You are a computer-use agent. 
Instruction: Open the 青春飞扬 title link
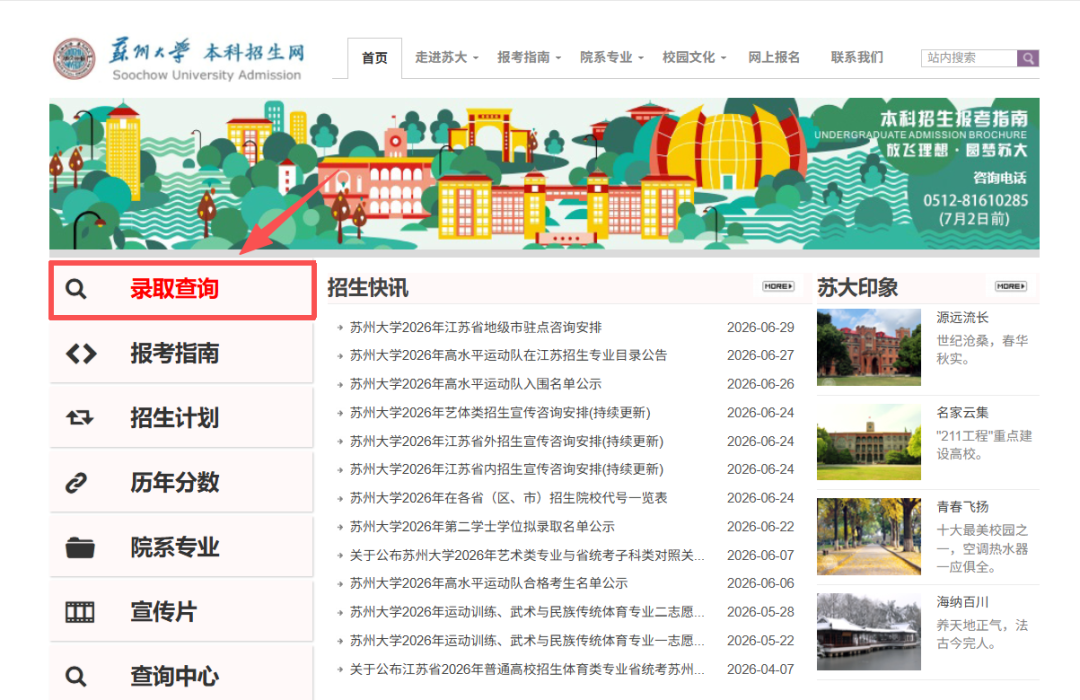(962, 507)
